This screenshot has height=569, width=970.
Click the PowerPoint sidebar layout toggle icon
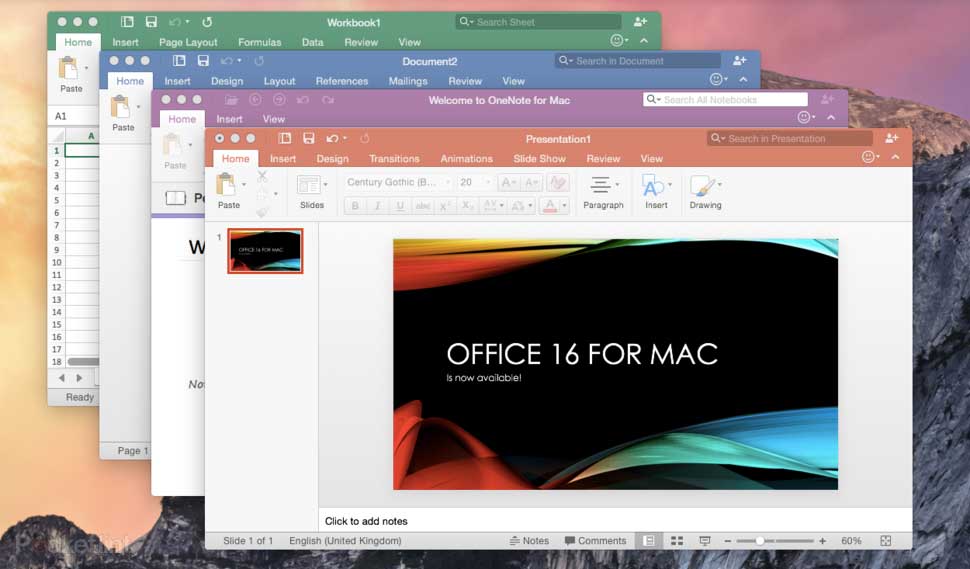[x=285, y=139]
